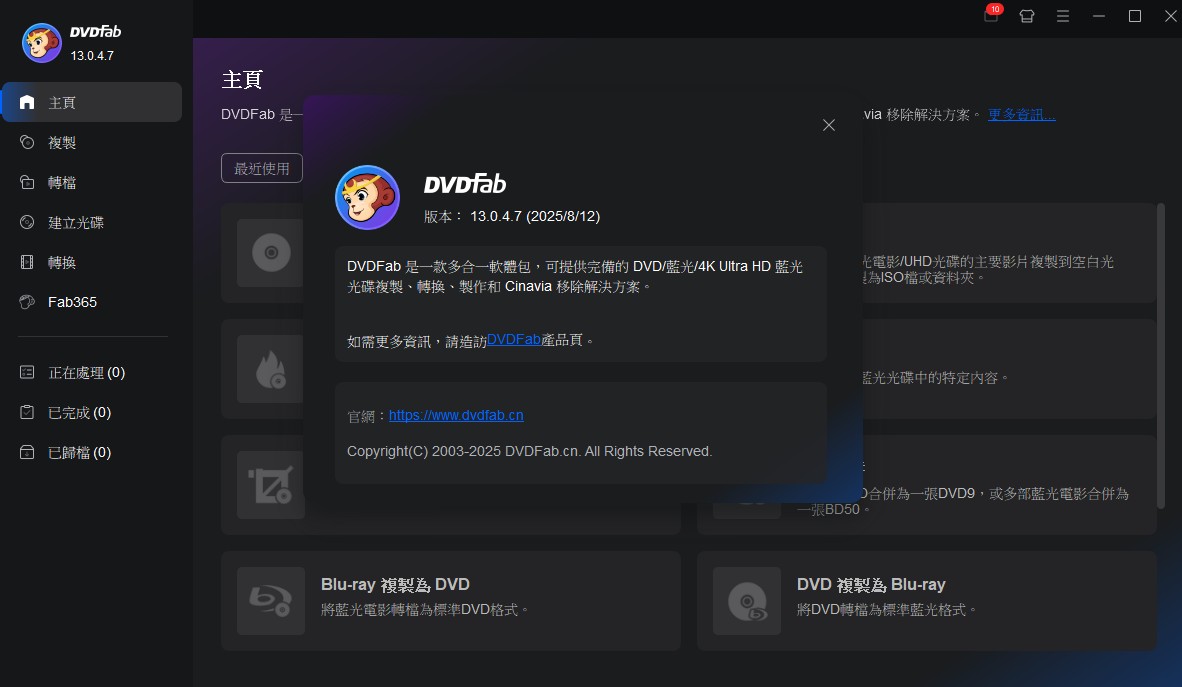The image size is (1182, 687).
Task: Click the 主頁 page heading
Action: click(x=242, y=79)
